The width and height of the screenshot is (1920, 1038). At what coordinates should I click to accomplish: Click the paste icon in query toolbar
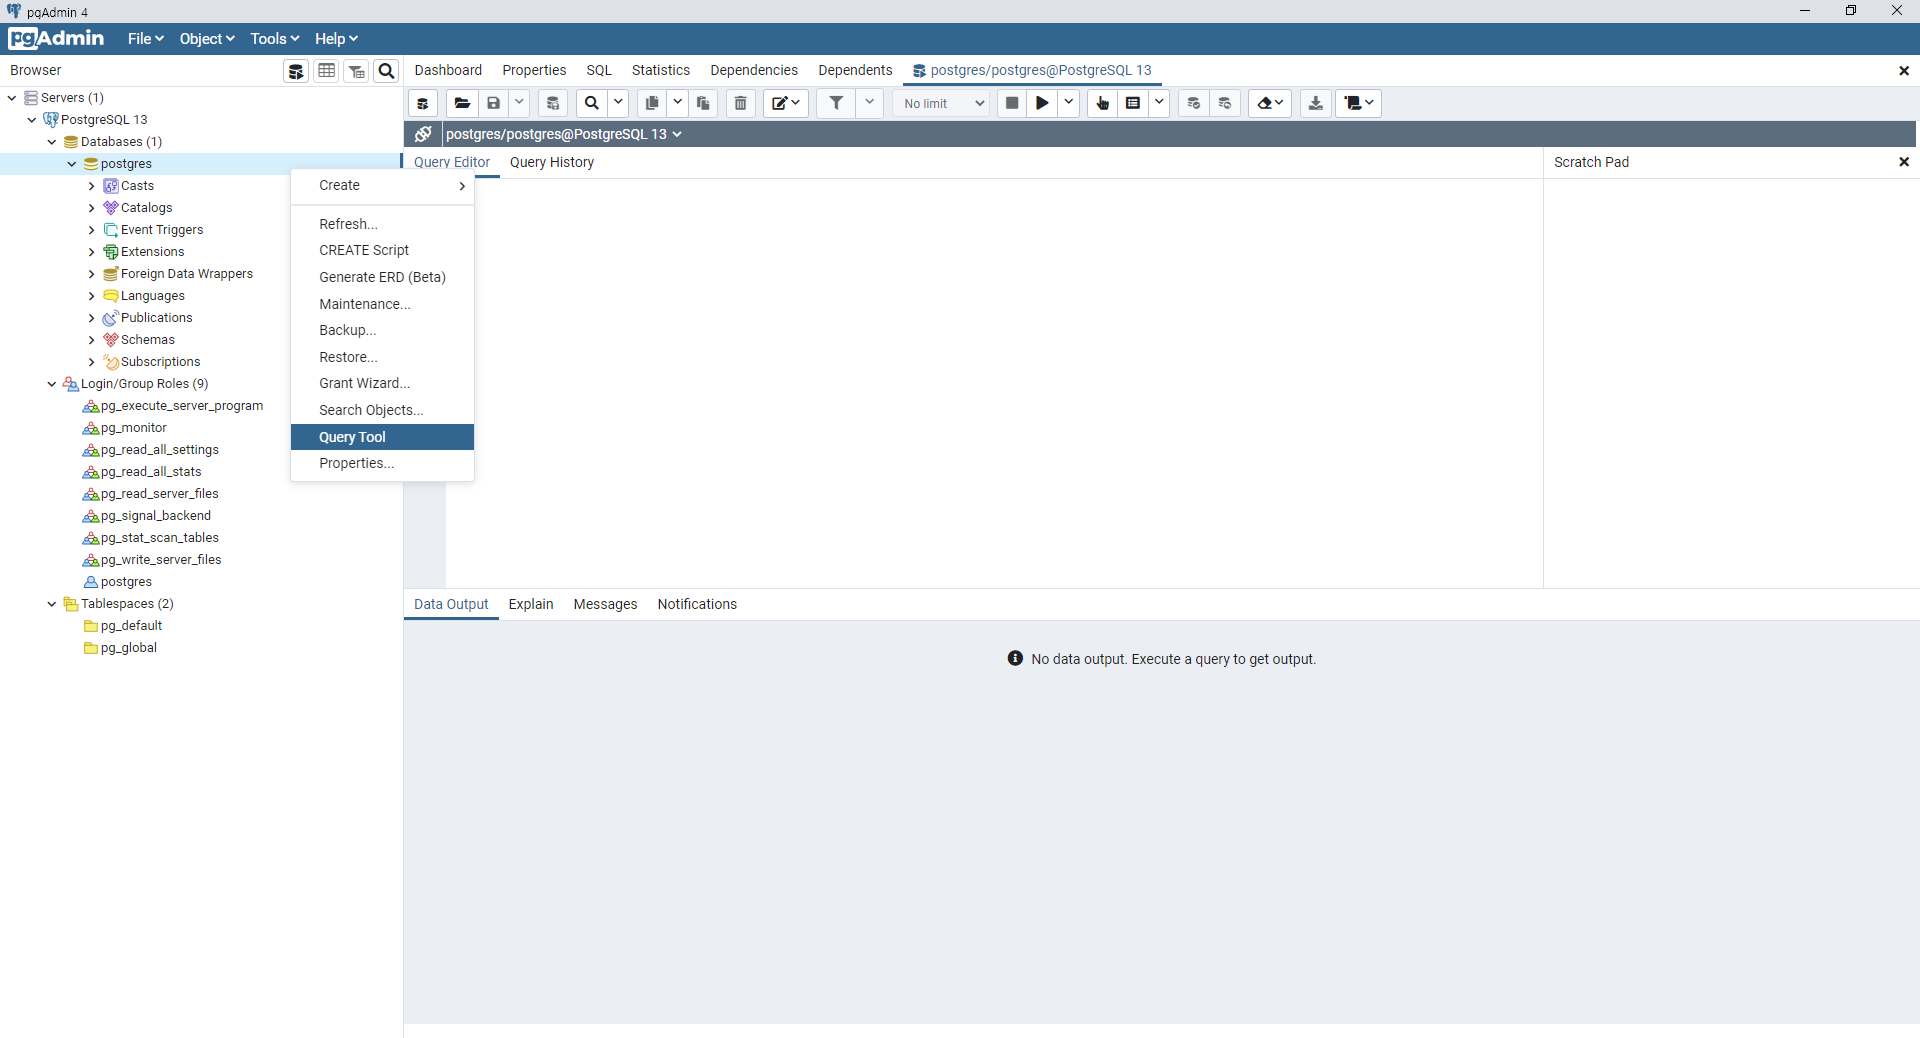click(x=704, y=103)
